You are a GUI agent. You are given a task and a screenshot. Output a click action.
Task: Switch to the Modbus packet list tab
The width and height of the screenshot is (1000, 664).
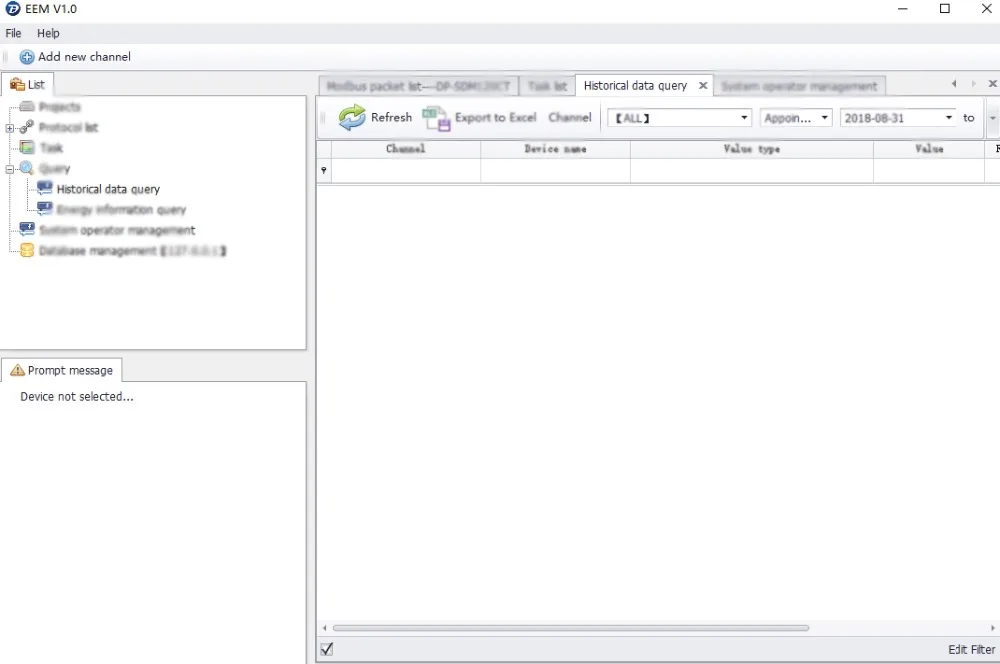(418, 86)
